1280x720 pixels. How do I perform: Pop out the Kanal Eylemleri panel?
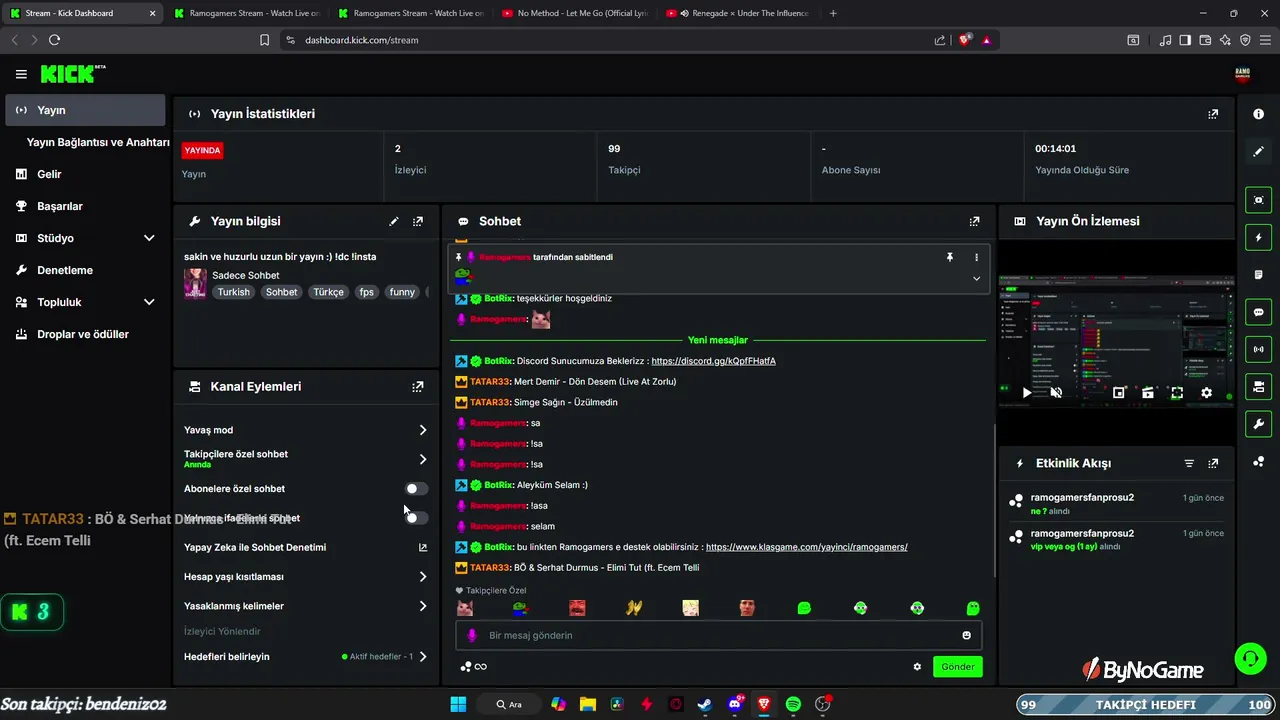point(418,386)
